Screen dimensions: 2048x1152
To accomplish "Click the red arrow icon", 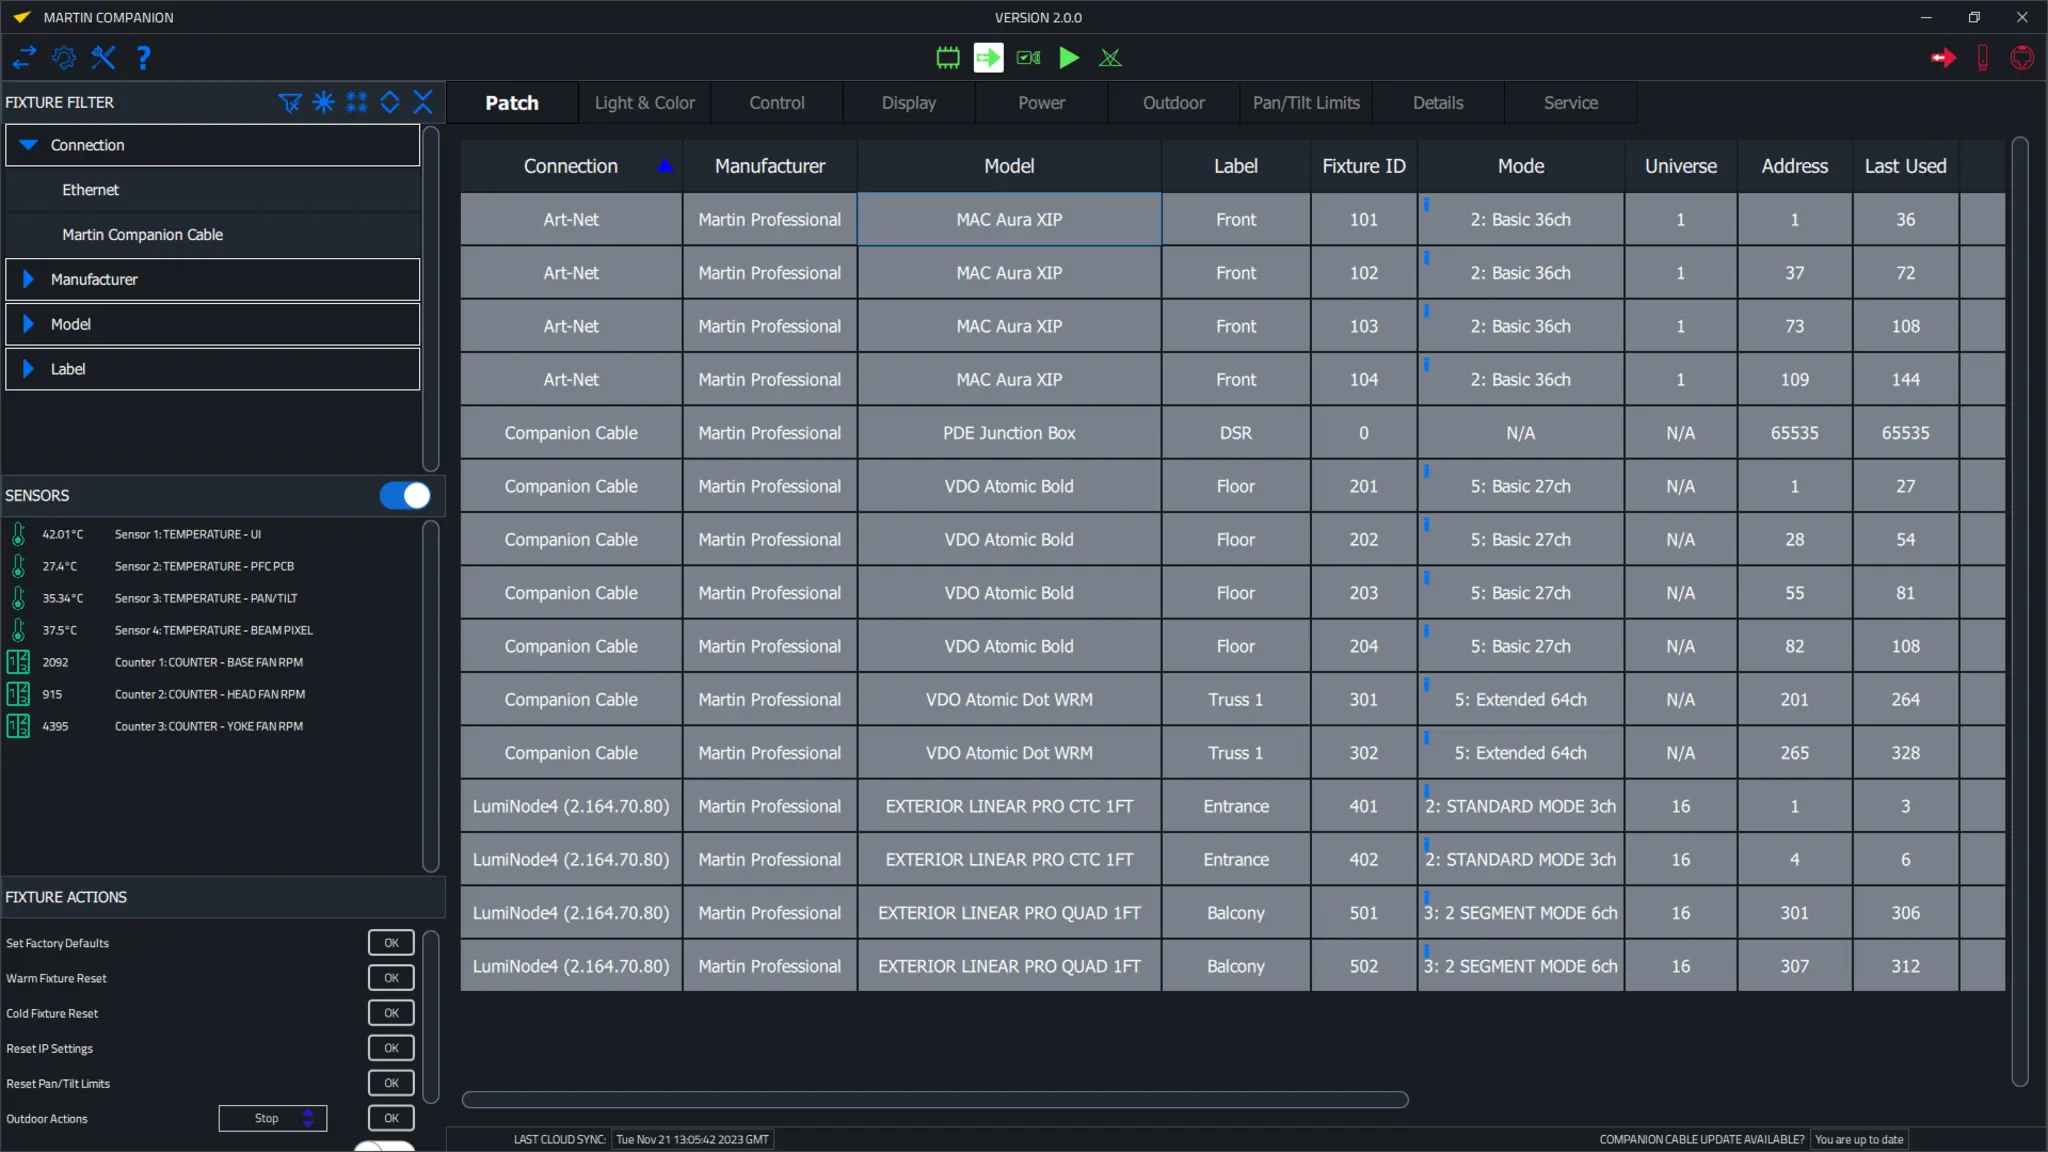I will click(x=1943, y=58).
